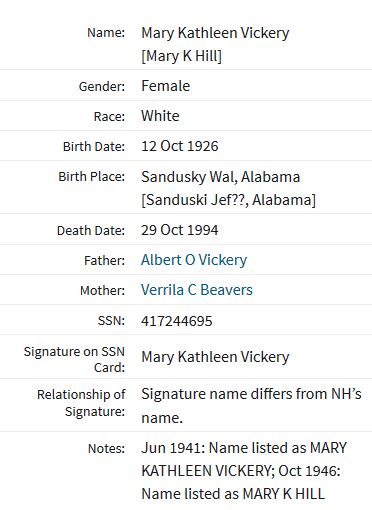Click the alternate birth place Sanduski Jef??, Alabama
This screenshot has width=372, height=510.
click(x=228, y=200)
